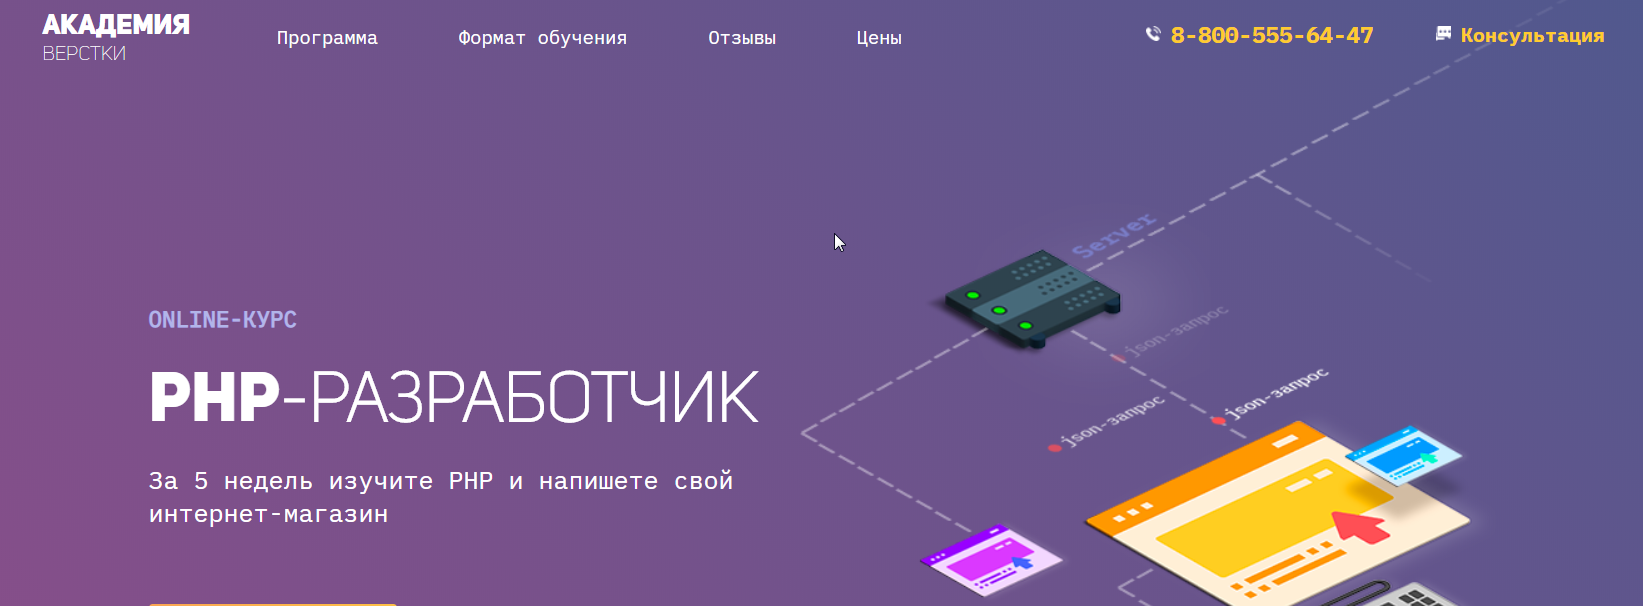Screen dimensions: 1643x606
Task: Click the PHP-РАЗРАБОТЧИК heading
Action: pyautogui.click(x=454, y=398)
